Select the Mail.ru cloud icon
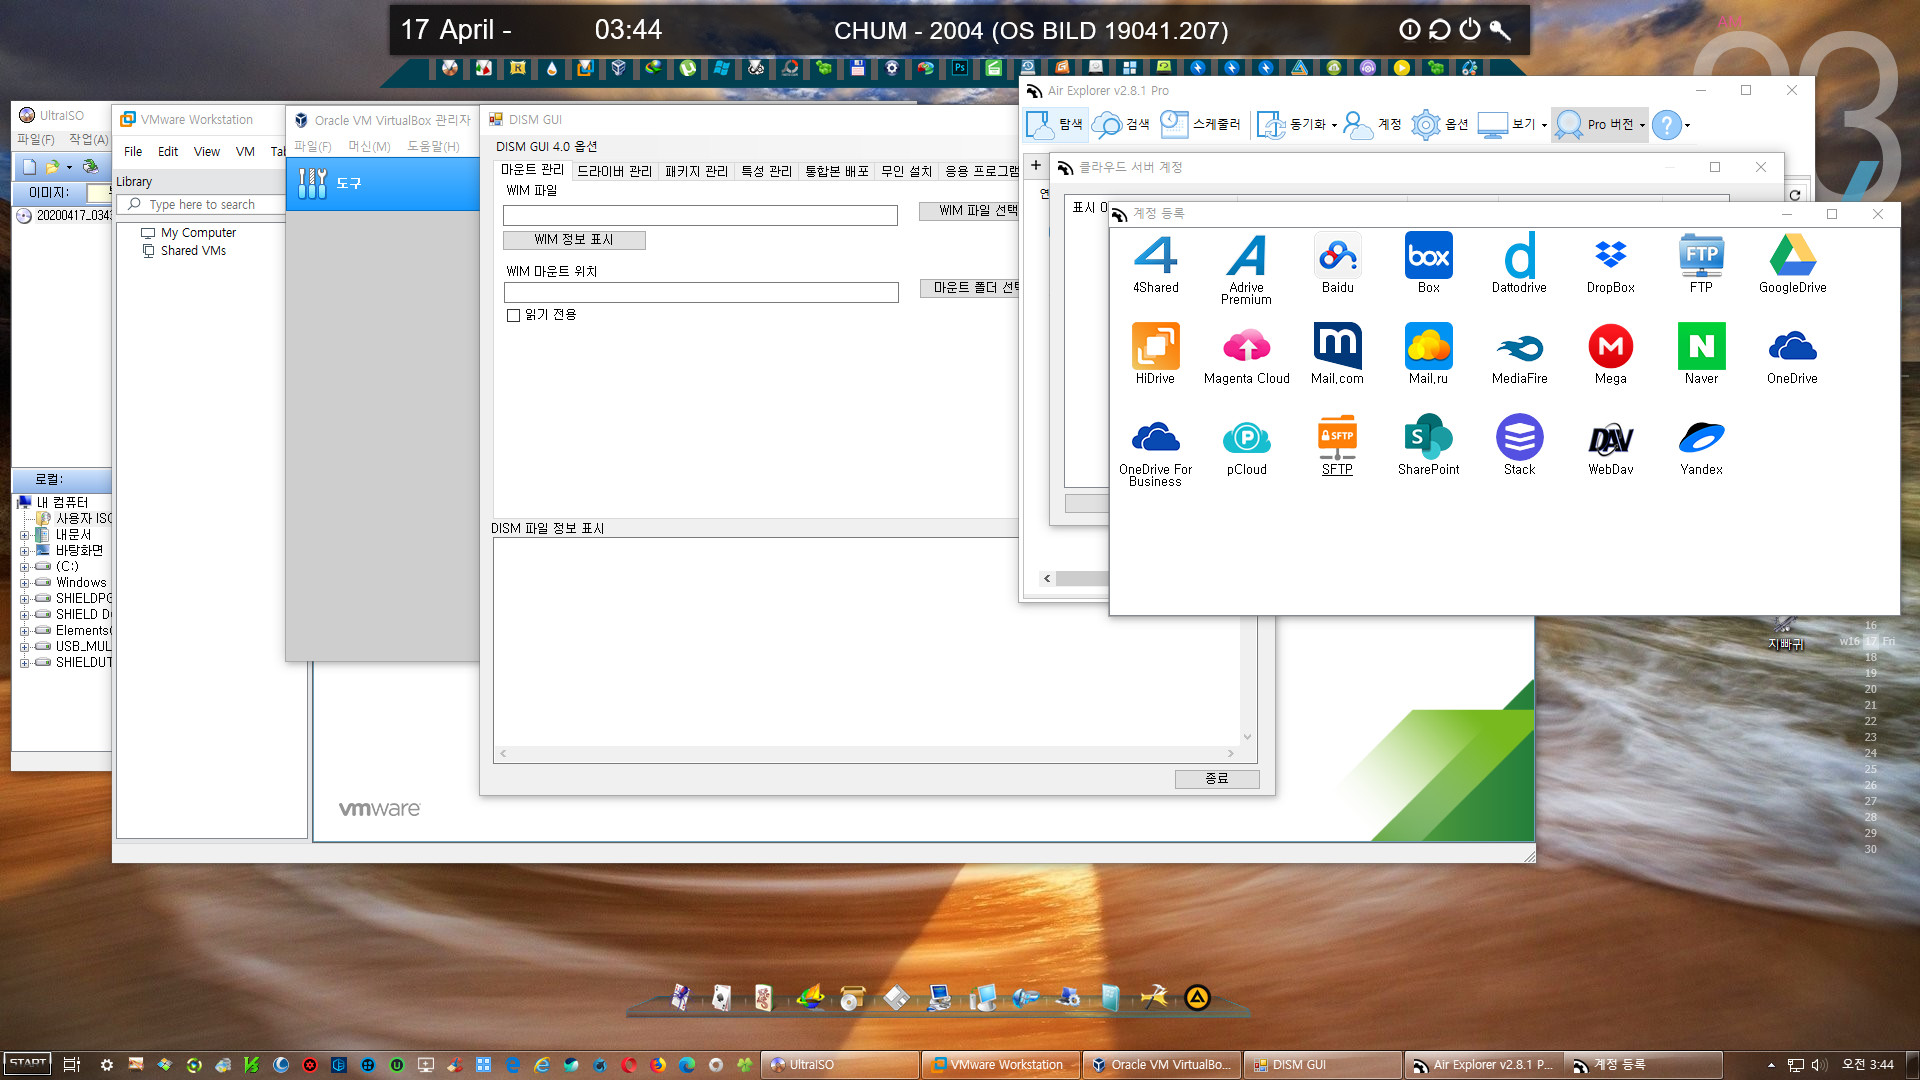The image size is (1920, 1080). (x=1428, y=354)
